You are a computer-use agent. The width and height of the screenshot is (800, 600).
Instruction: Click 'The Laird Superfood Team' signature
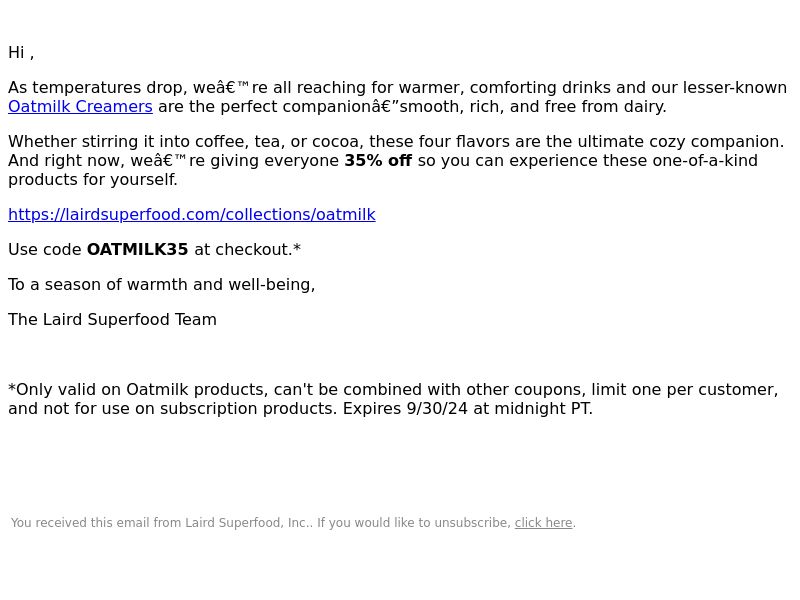[x=112, y=319]
